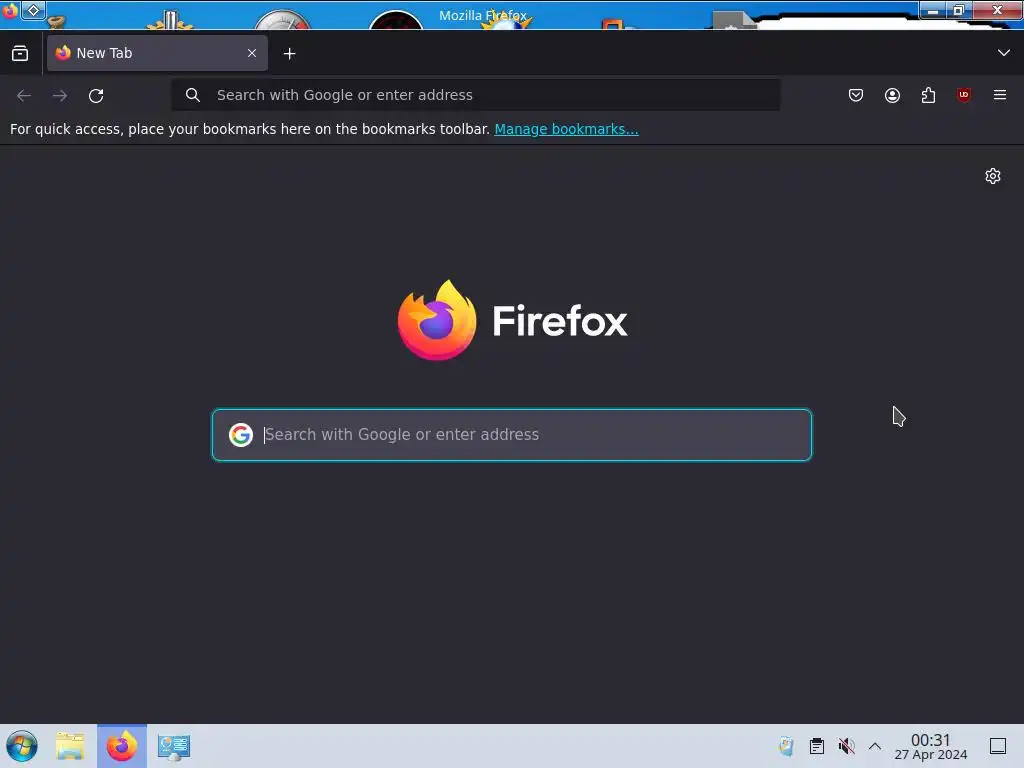Open the application hamburger menu

coord(1000,95)
